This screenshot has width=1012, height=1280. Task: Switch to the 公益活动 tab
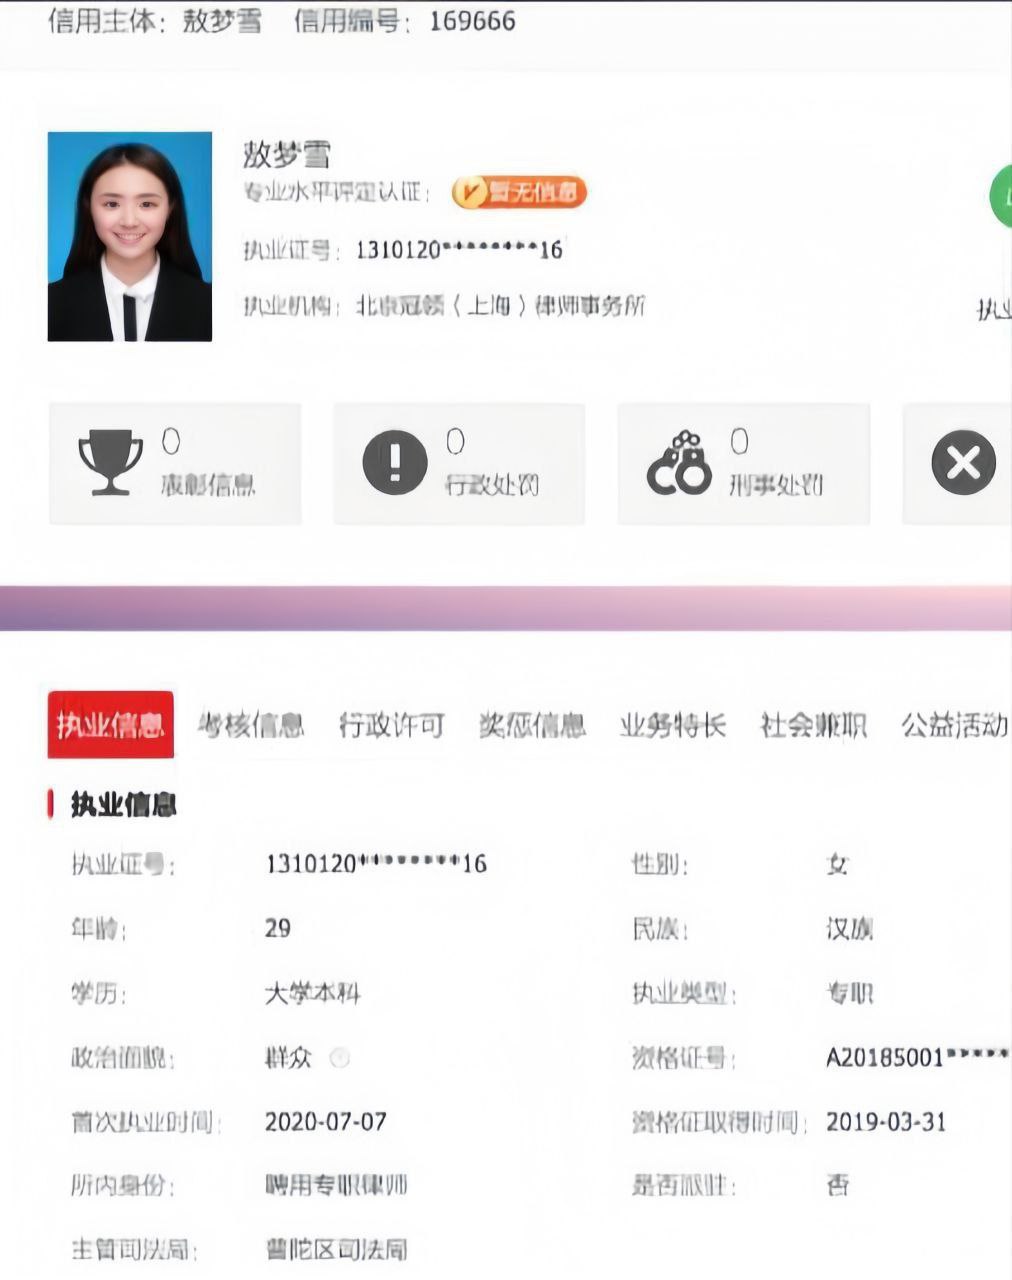pos(953,725)
